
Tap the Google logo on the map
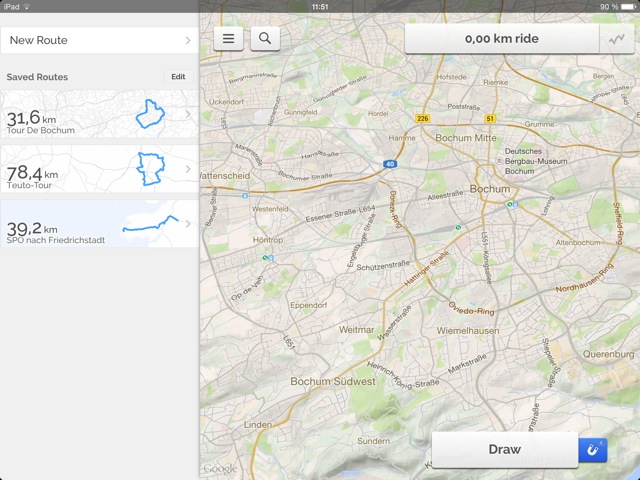[220, 468]
